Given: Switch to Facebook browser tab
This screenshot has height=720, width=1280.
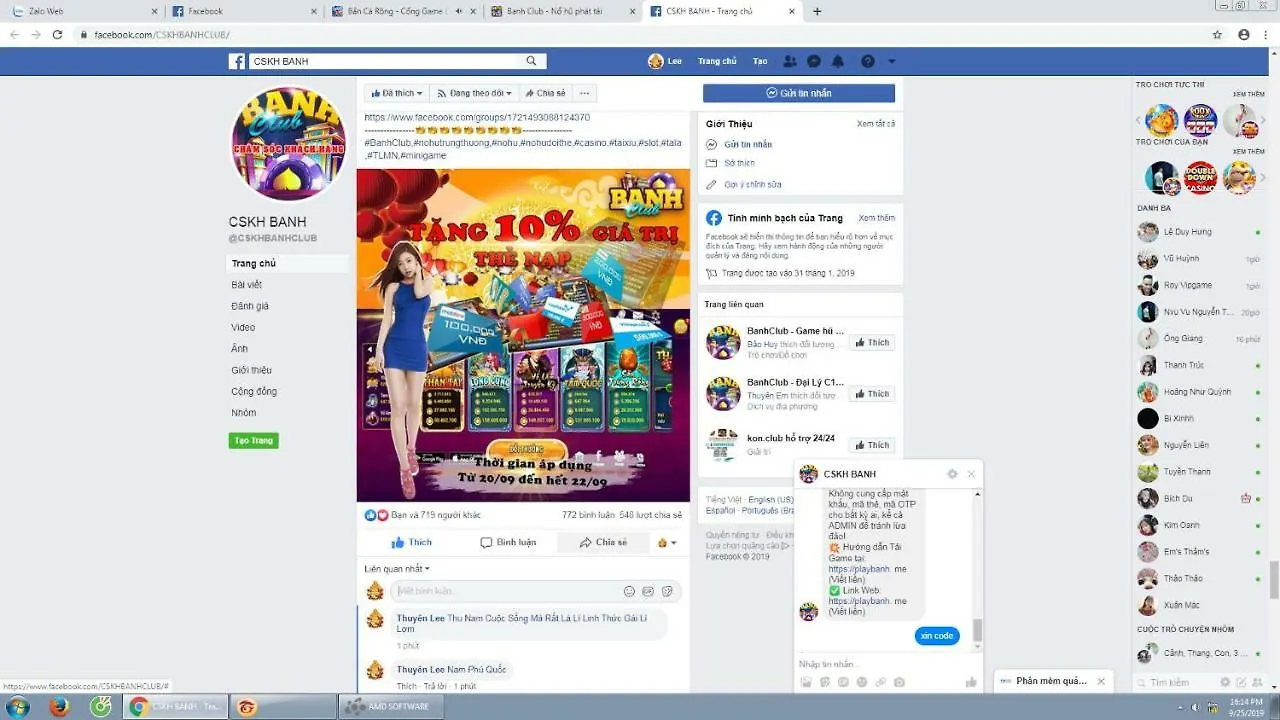Looking at the screenshot, I should tap(243, 11).
